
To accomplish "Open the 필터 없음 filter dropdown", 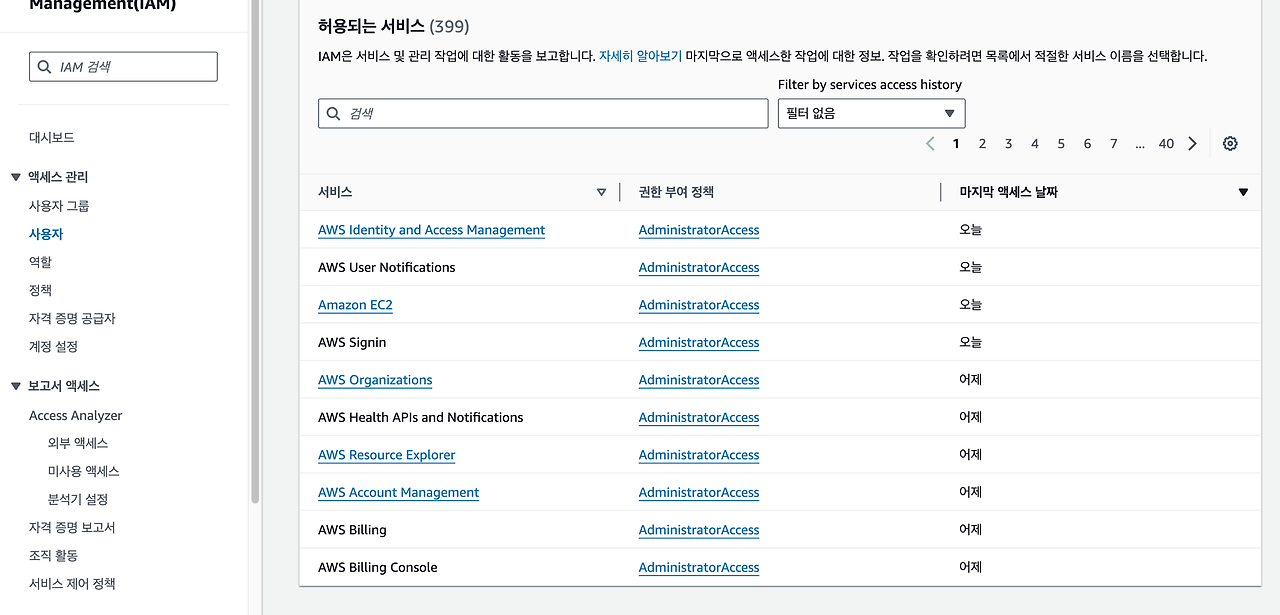I will tap(871, 113).
